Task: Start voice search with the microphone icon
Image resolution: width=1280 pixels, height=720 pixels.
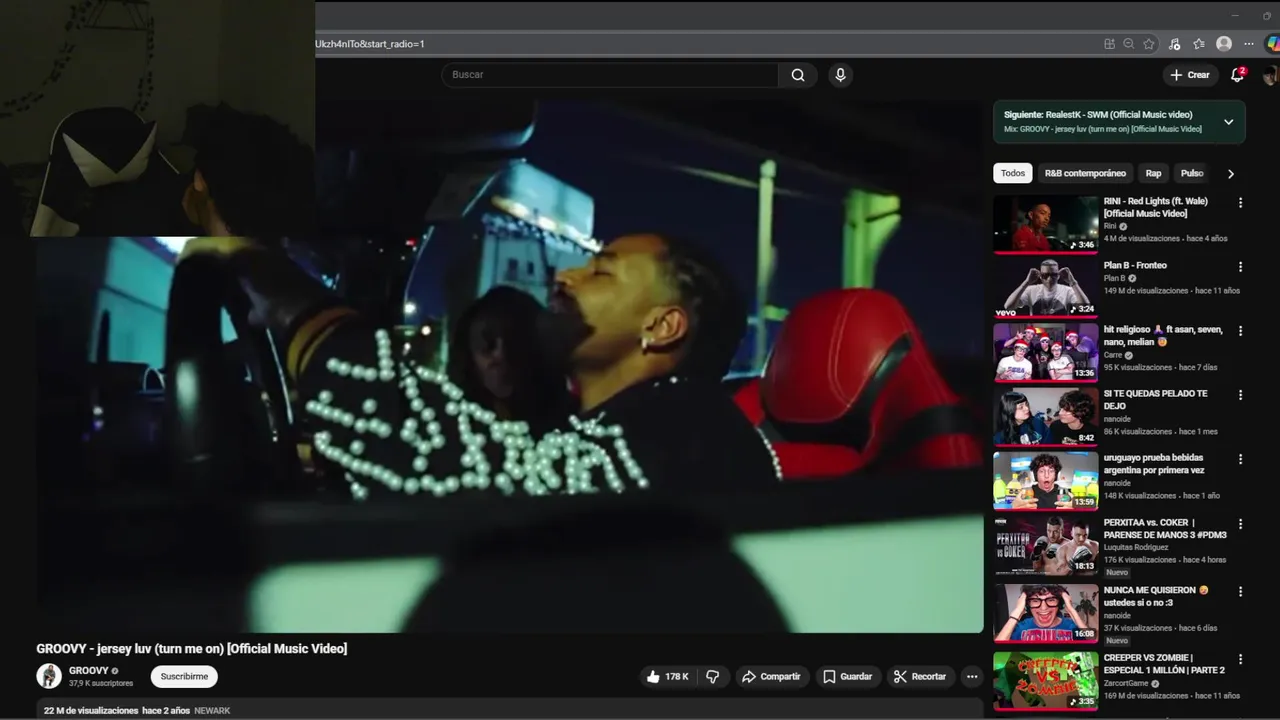Action: point(840,75)
